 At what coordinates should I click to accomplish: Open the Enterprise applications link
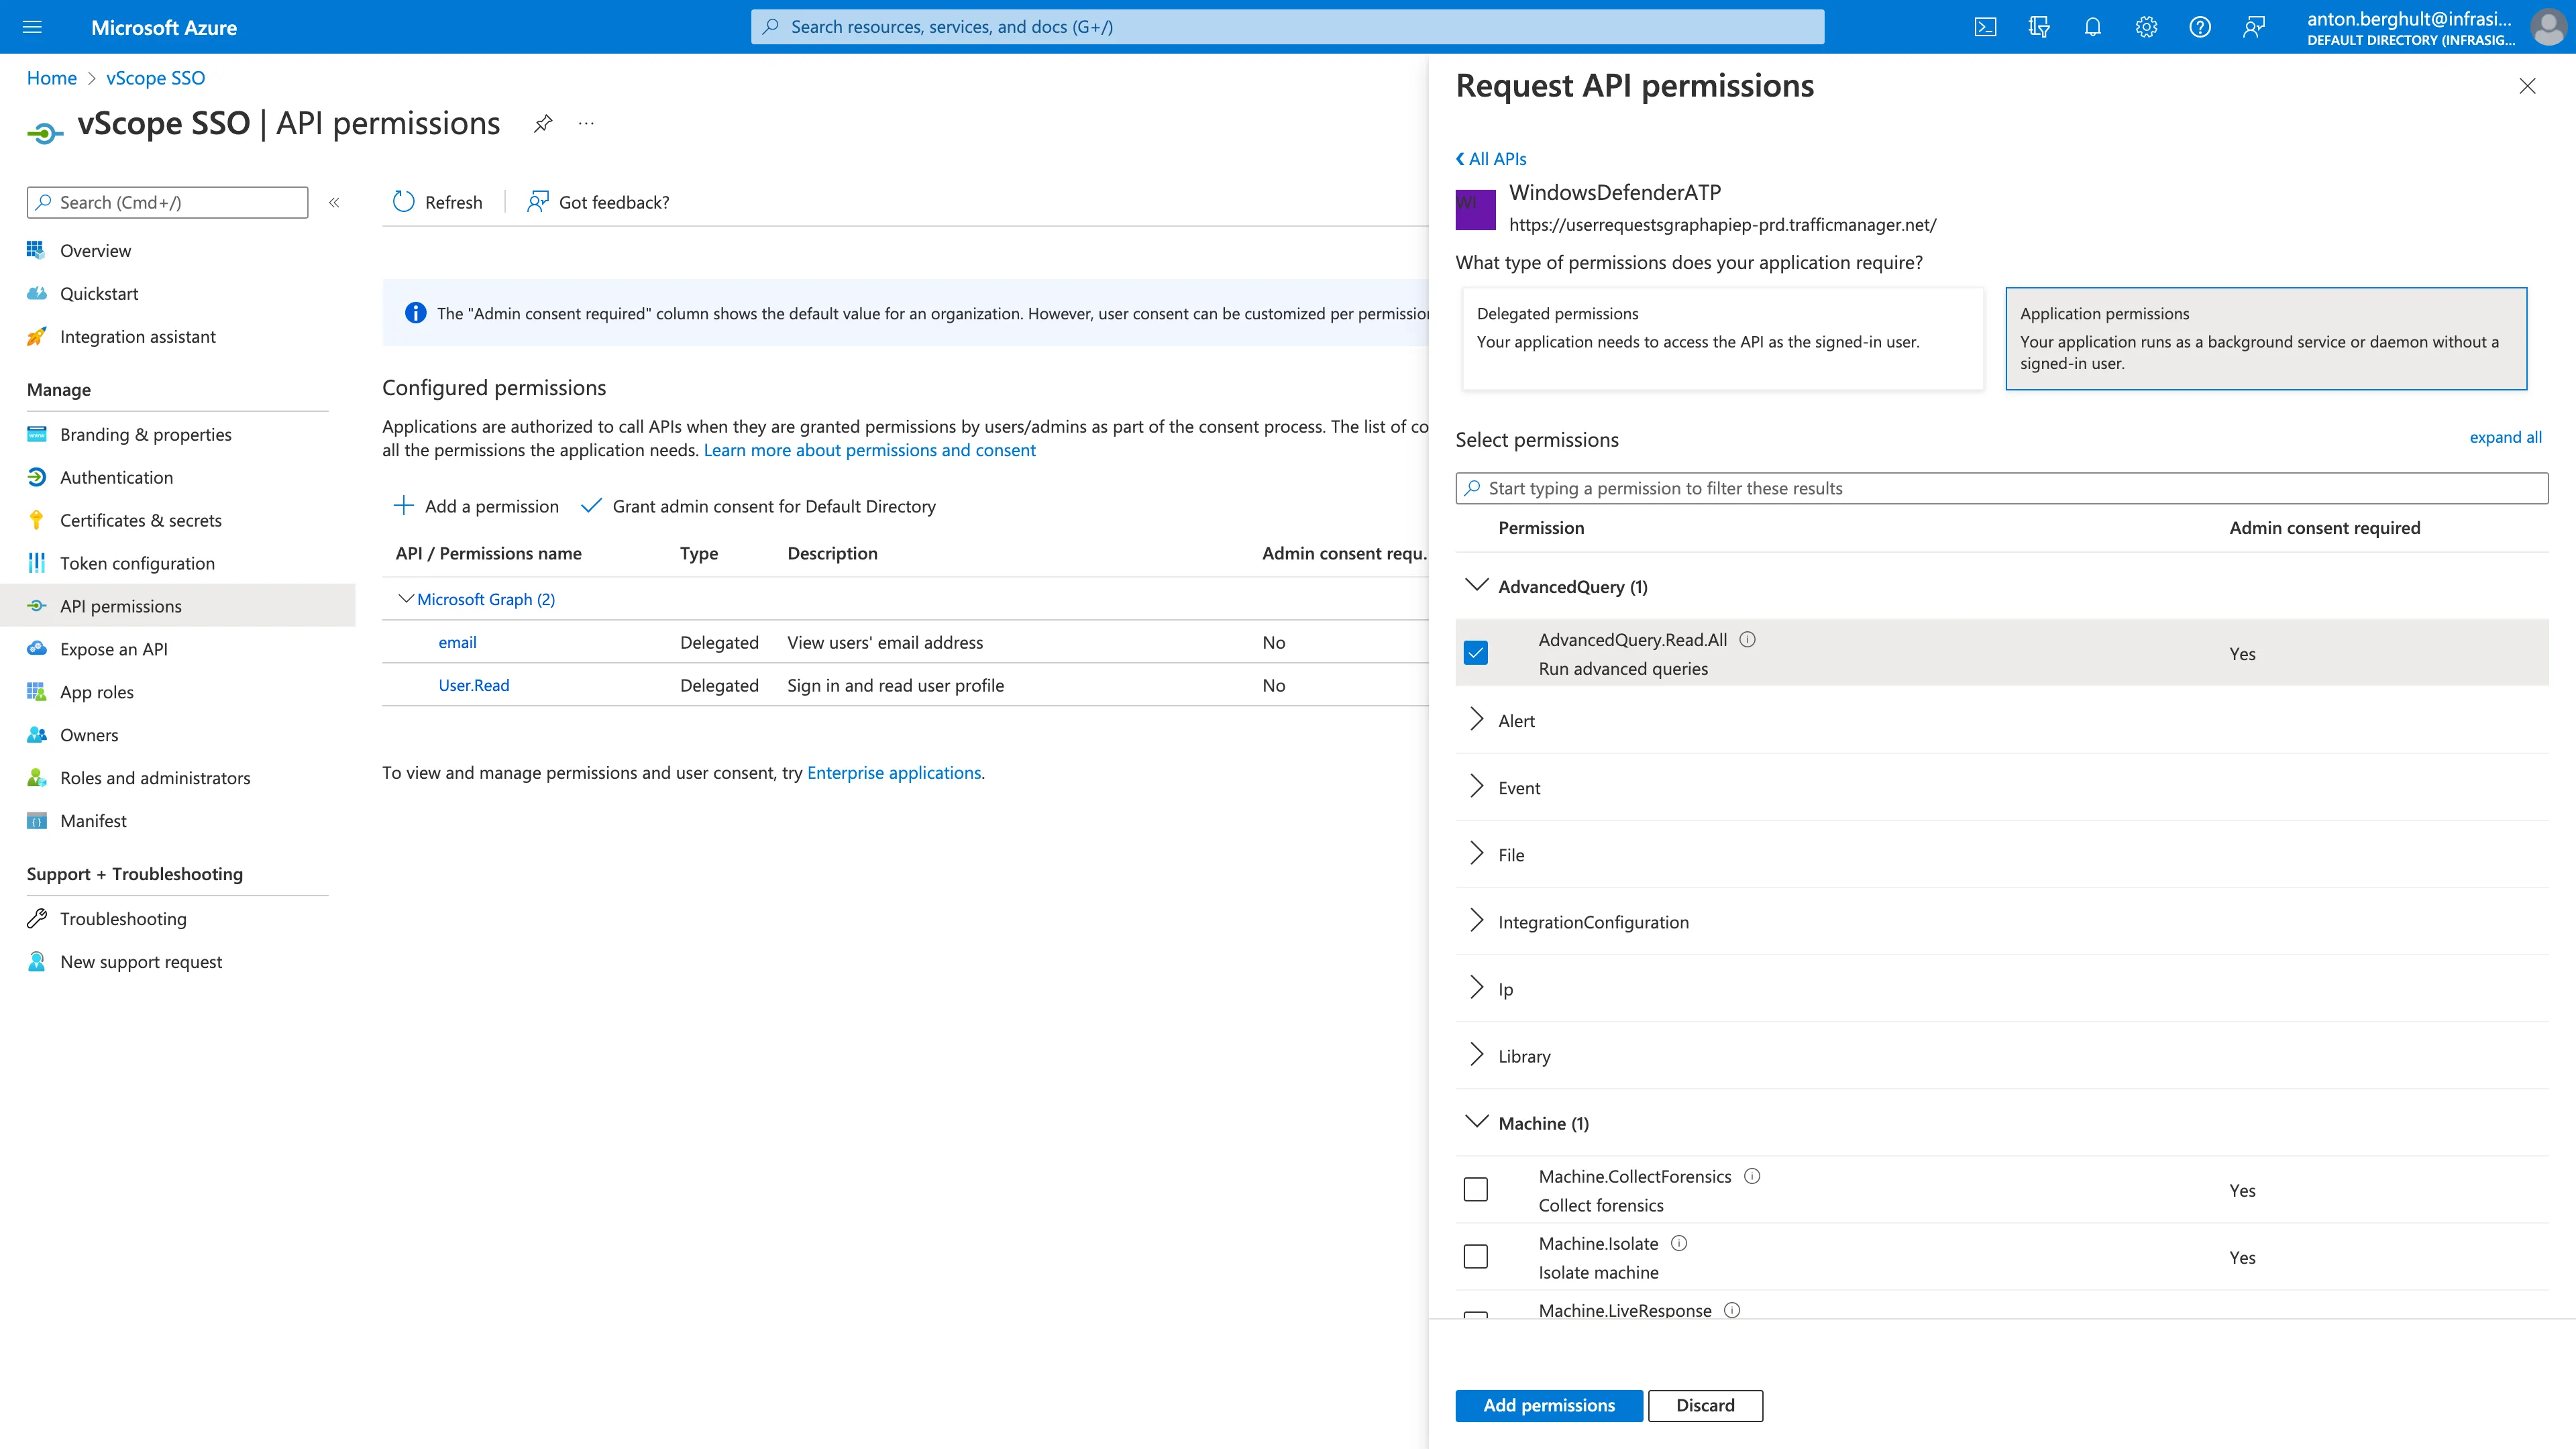894,772
